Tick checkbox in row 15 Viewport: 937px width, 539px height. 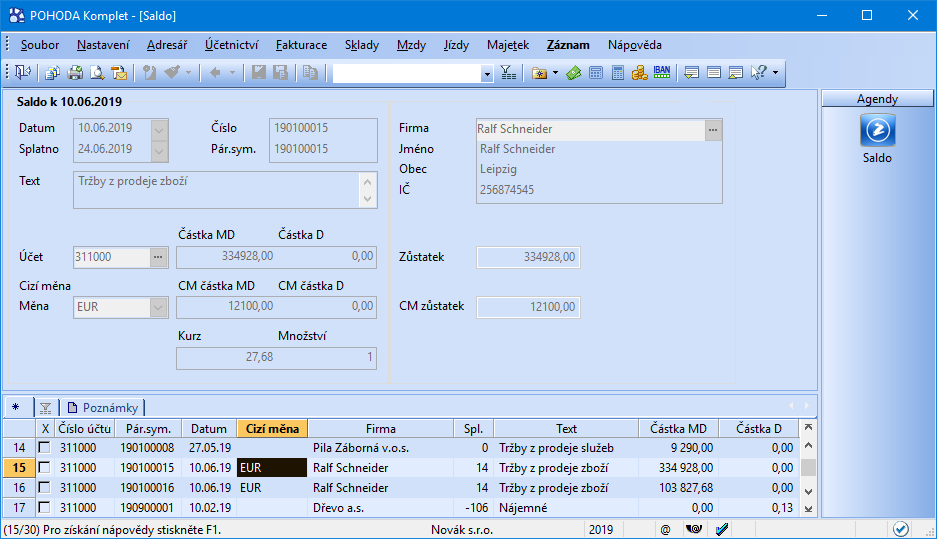(x=44, y=467)
